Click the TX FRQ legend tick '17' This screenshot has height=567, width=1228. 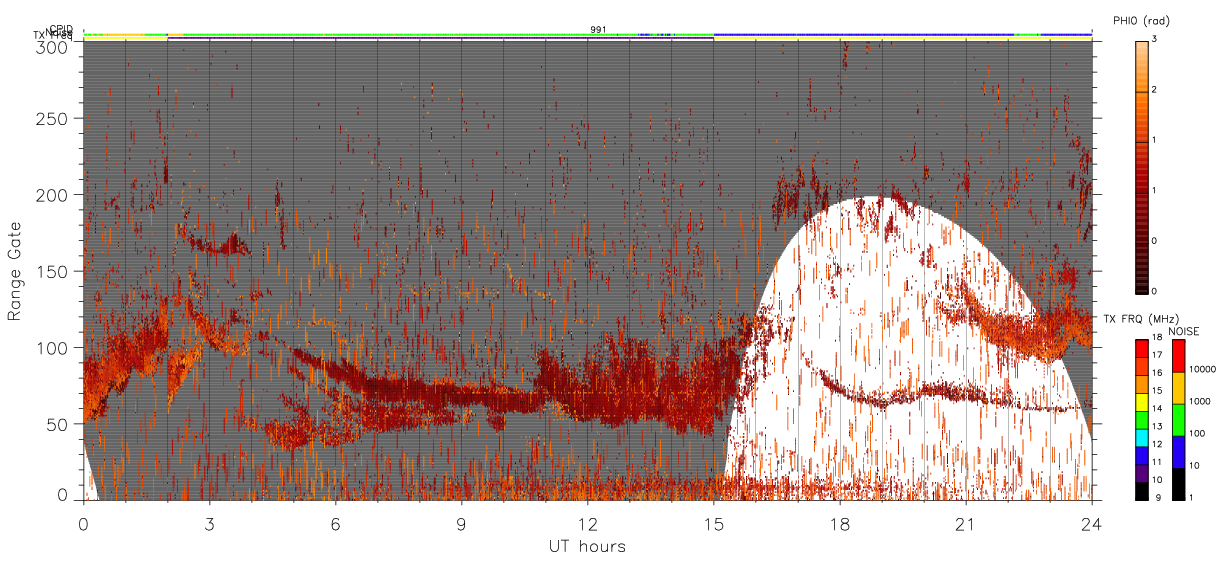coord(1157,355)
